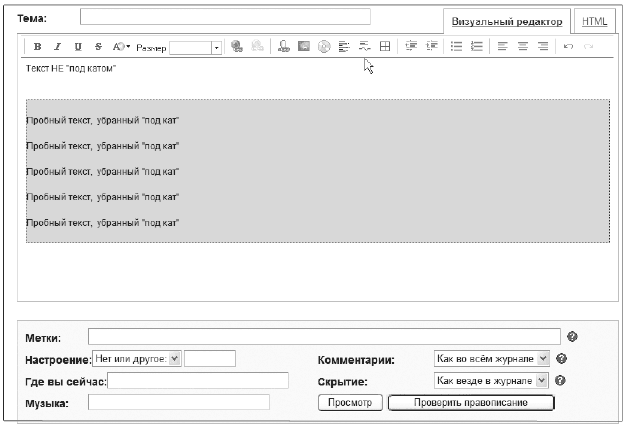Switch to the HTML tab
Screen dimensions: 627x428
[595, 21]
